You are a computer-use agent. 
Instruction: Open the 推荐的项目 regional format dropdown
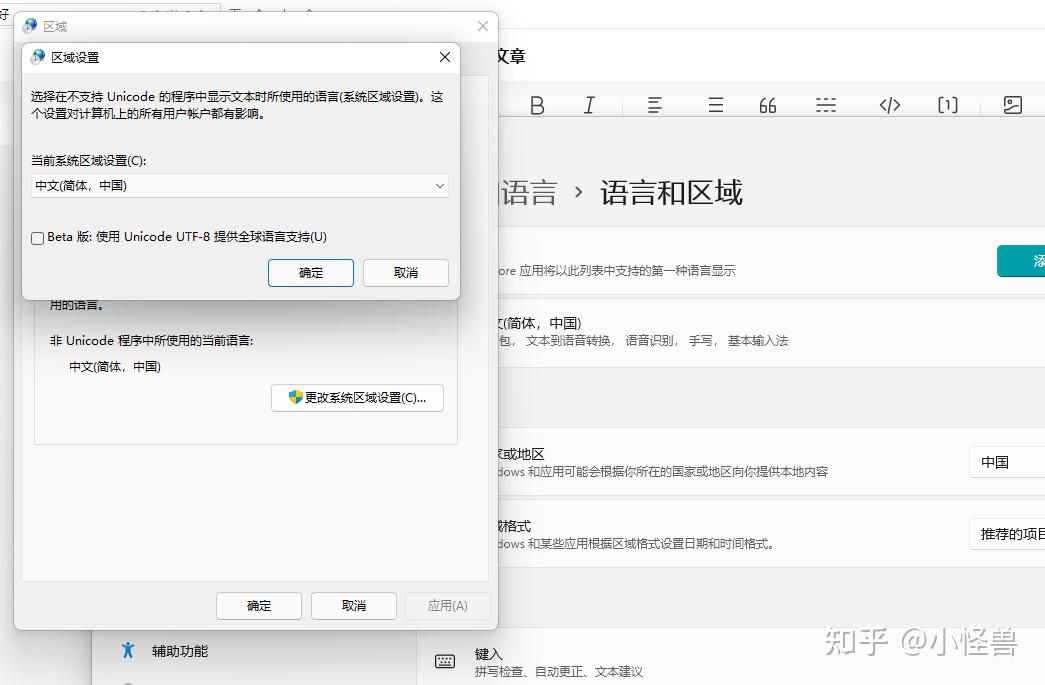point(1007,534)
